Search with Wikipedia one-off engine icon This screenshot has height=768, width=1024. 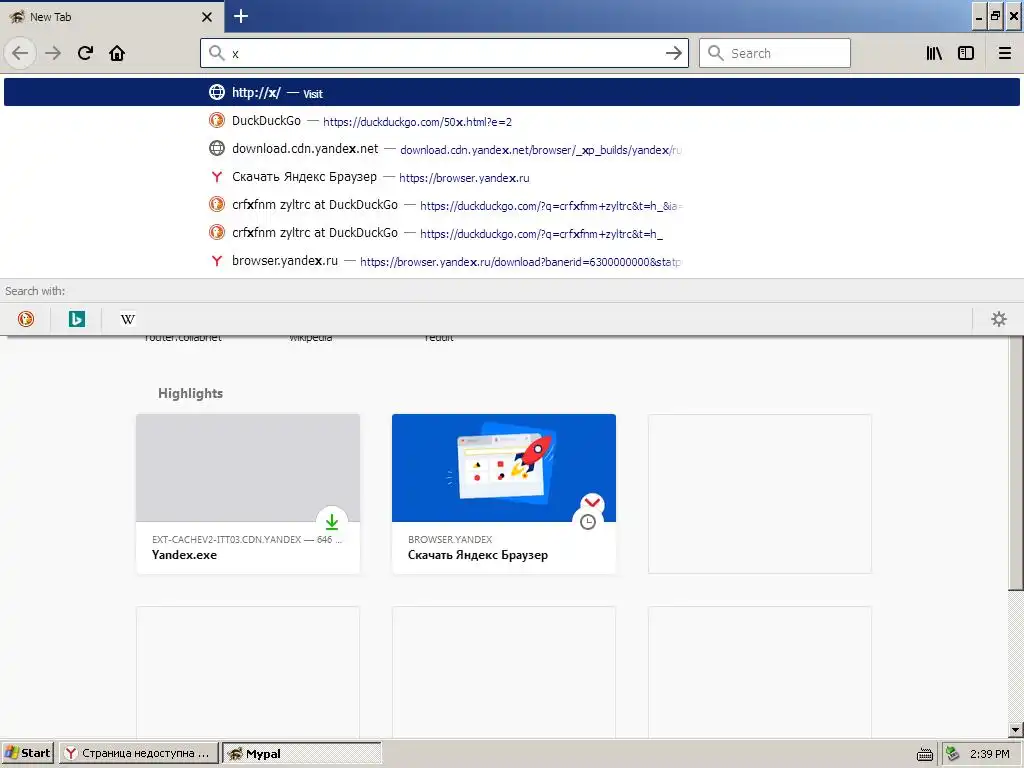point(128,319)
